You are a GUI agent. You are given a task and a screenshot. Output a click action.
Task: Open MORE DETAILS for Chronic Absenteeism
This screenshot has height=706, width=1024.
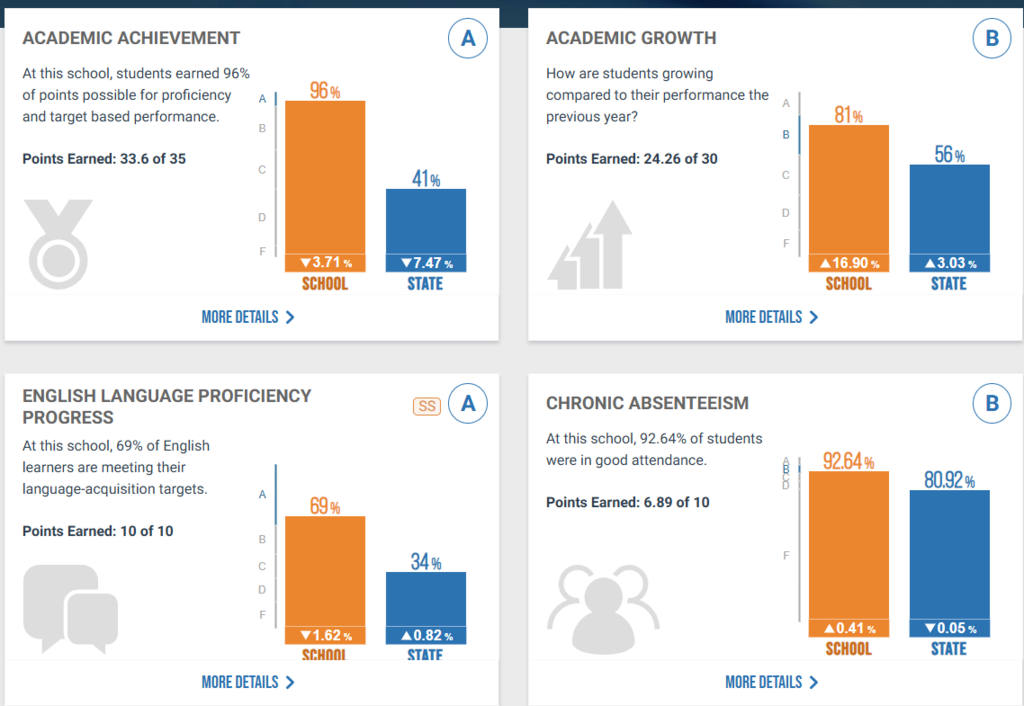click(x=766, y=682)
